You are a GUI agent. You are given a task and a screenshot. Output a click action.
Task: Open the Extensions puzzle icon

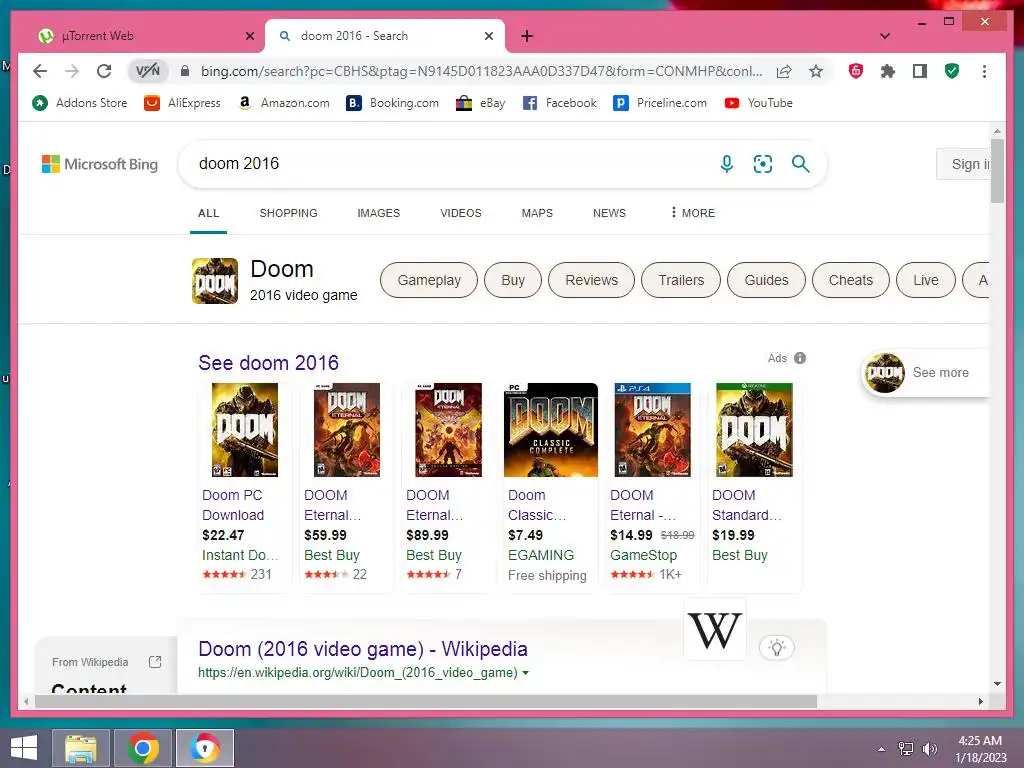(888, 71)
